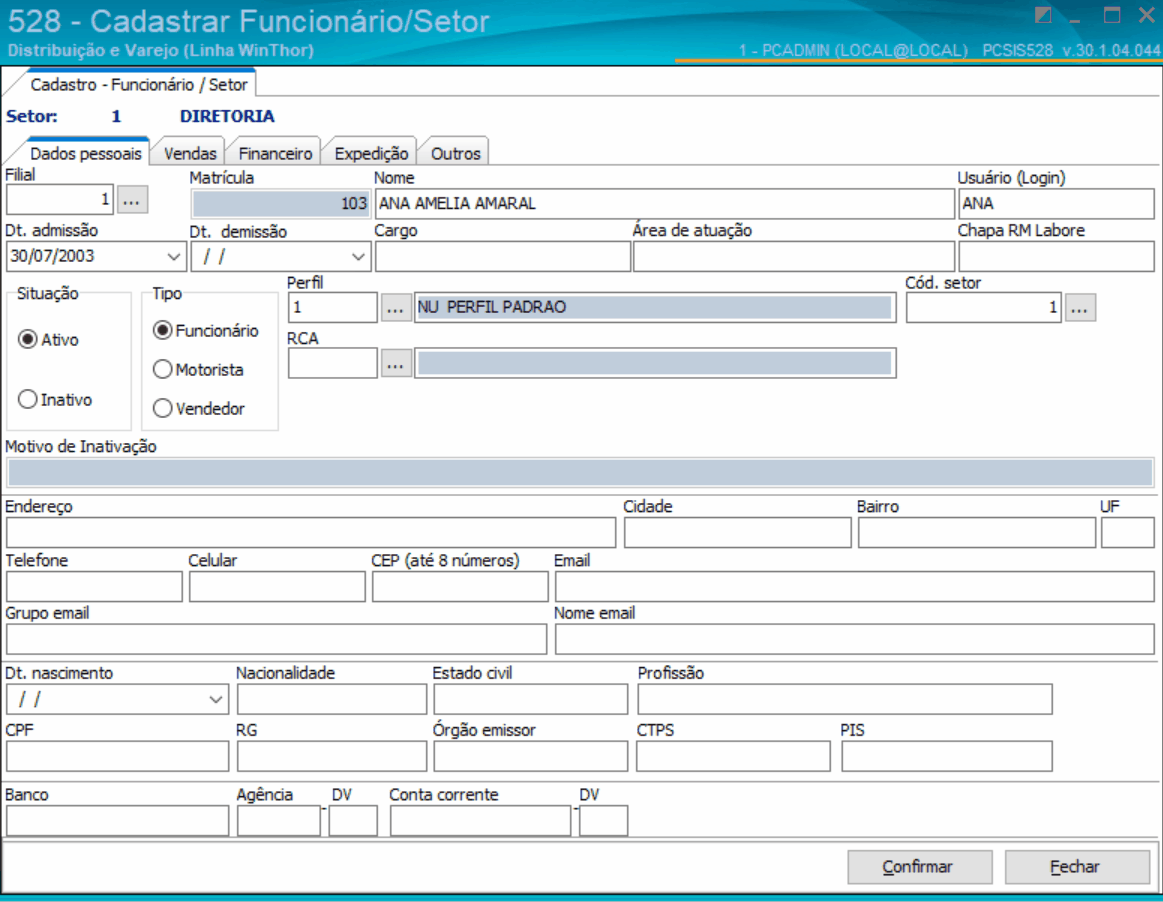Open the Cód. setor lookup ellipsis button
The width and height of the screenshot is (1163, 902).
pos(1080,307)
